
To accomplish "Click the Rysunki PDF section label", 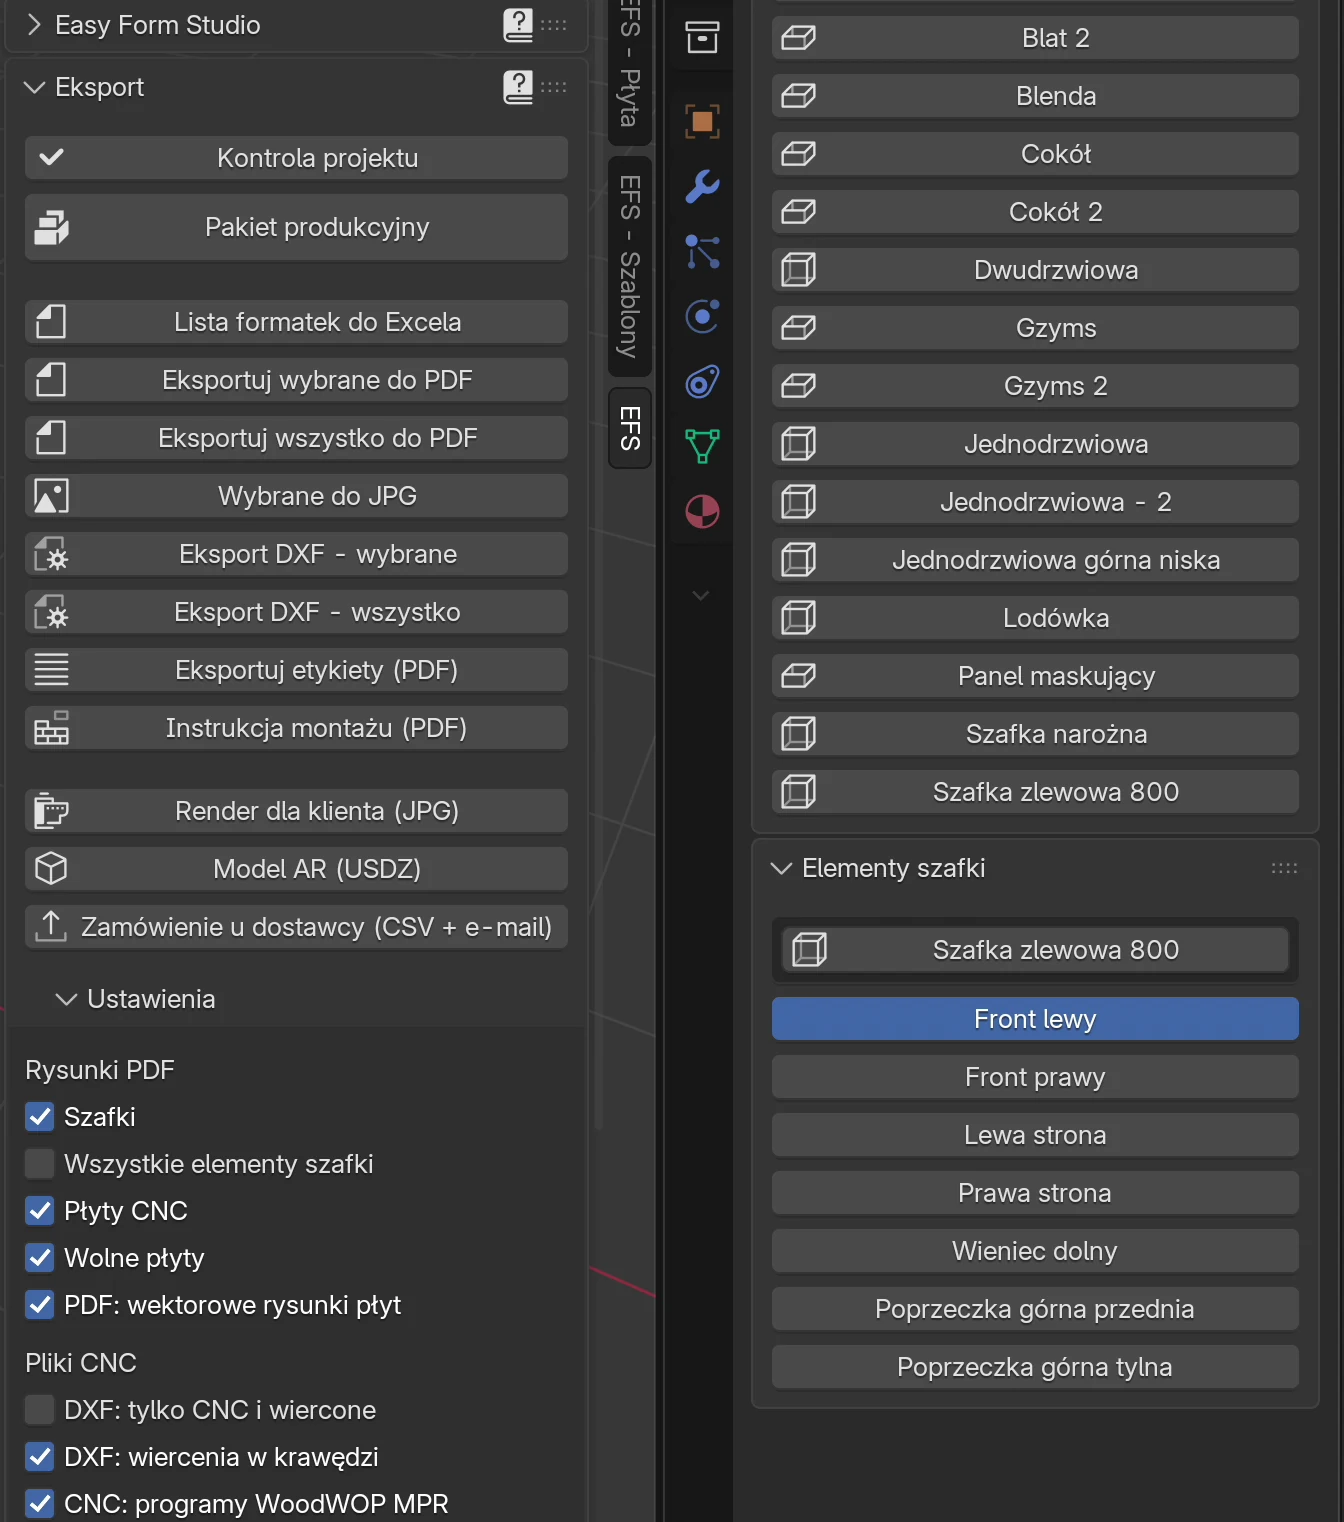I will click(100, 1070).
